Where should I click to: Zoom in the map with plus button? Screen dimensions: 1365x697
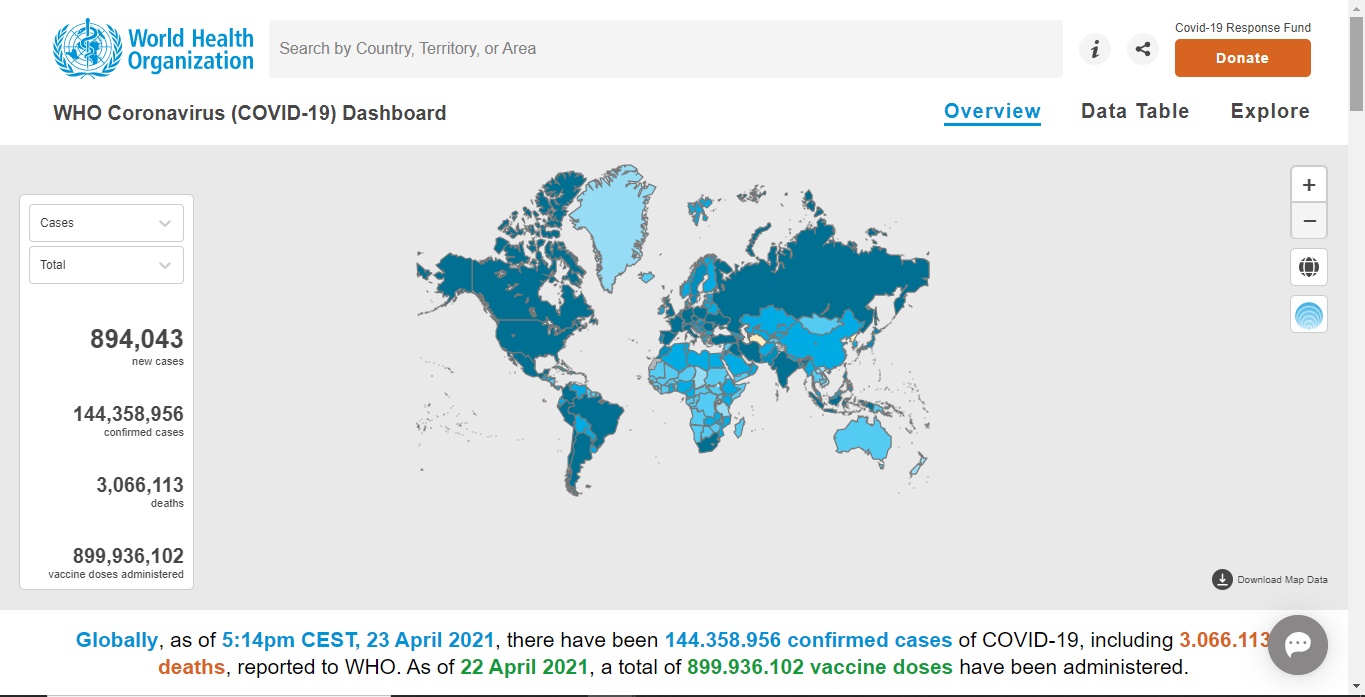[1309, 185]
